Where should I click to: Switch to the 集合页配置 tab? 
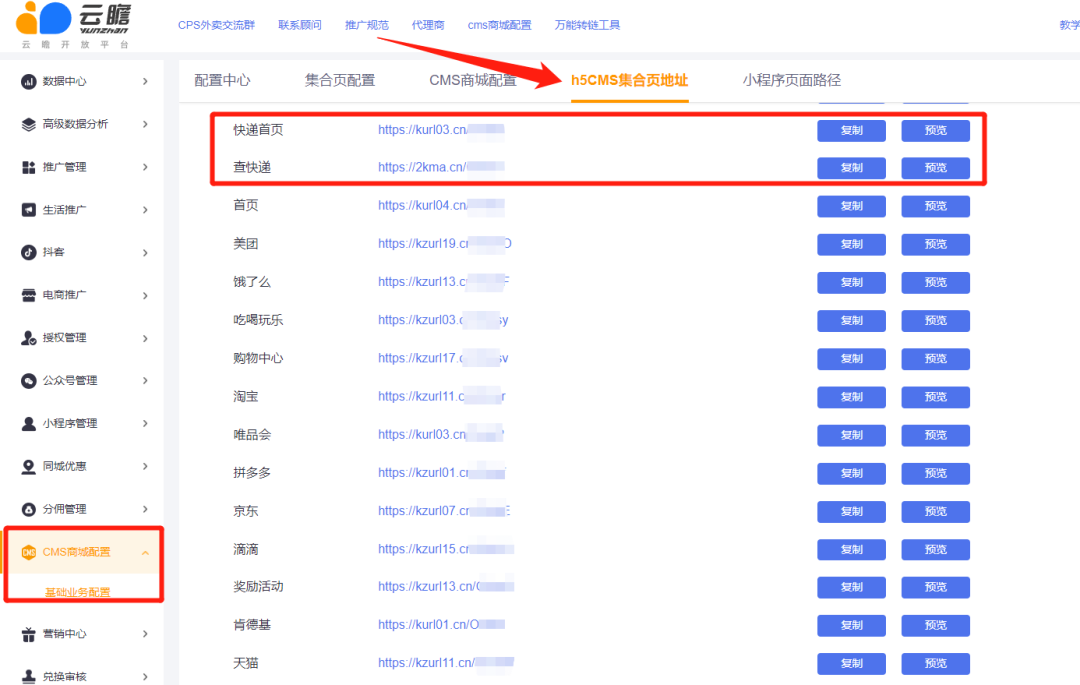tap(340, 81)
